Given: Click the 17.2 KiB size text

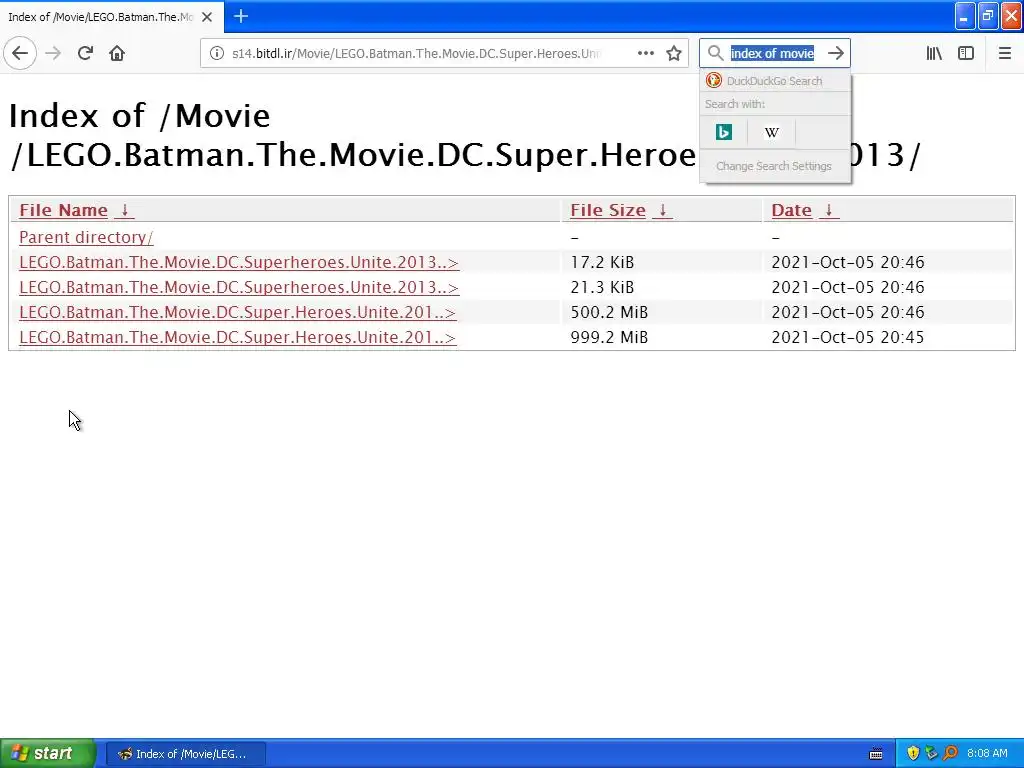Looking at the screenshot, I should tap(602, 263).
